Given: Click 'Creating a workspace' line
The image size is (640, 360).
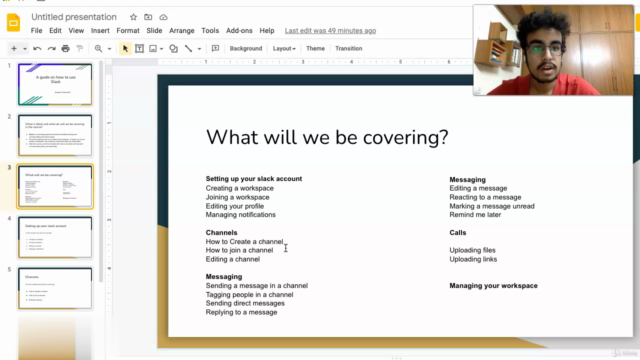Looking at the screenshot, I should pyautogui.click(x=240, y=188).
